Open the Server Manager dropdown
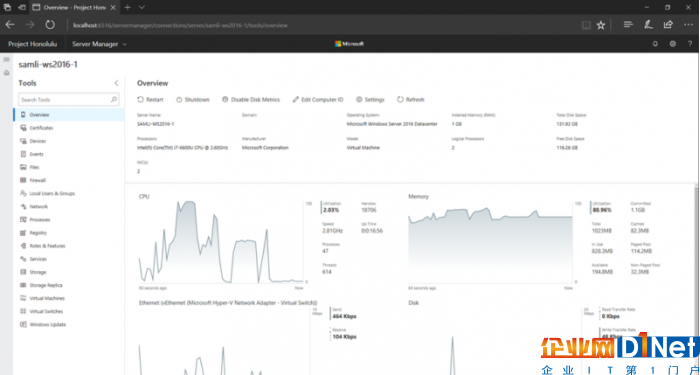Screen dimensions: 700x375 pyautogui.click(x=100, y=44)
